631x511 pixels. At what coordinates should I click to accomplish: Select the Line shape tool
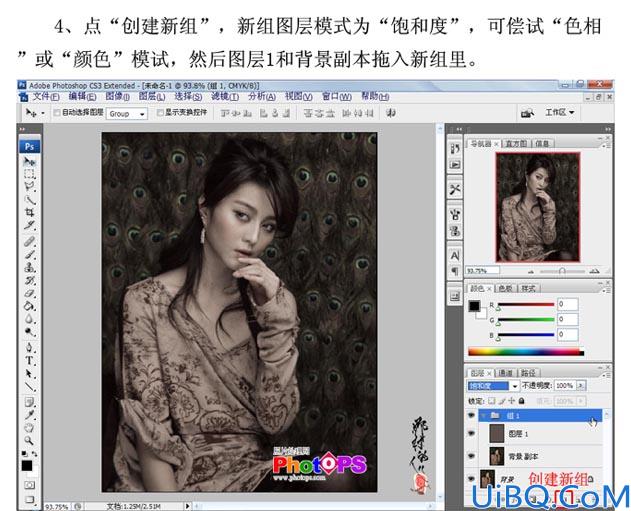tap(29, 386)
